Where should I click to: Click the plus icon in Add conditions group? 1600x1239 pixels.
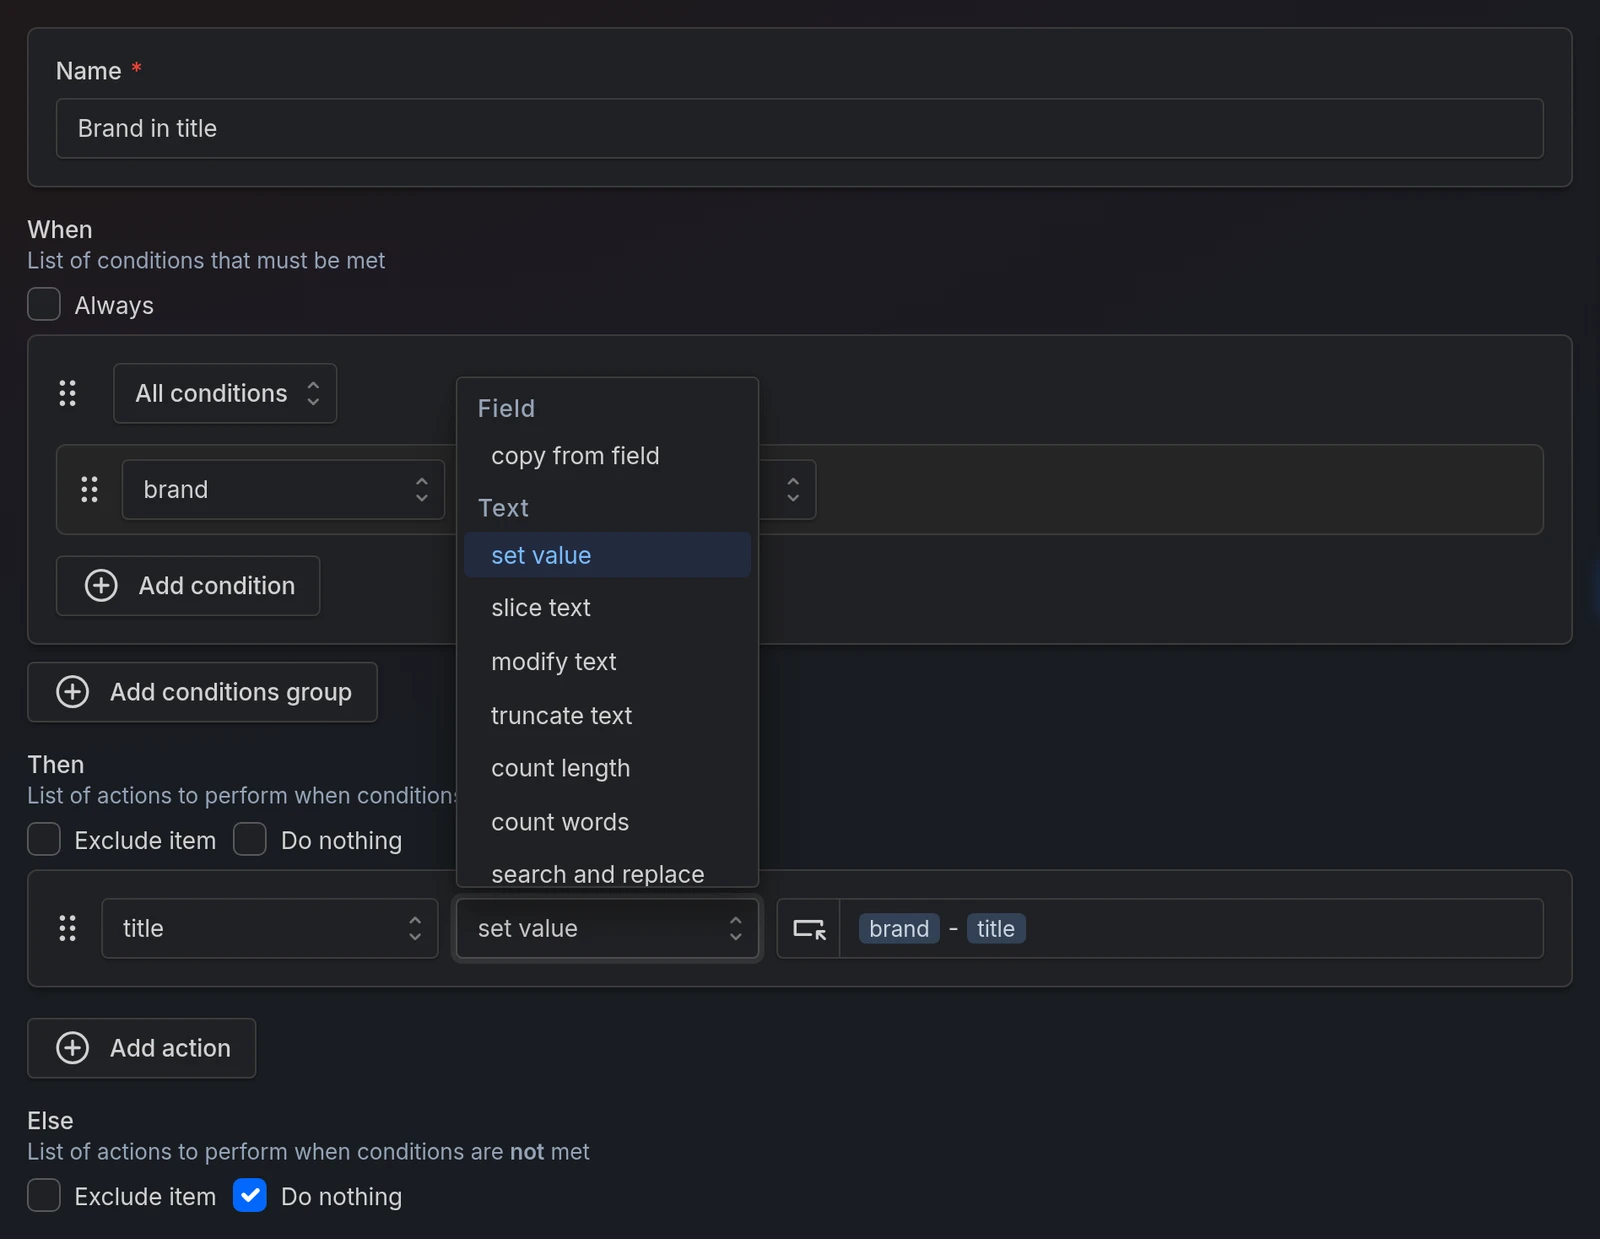[x=72, y=692]
